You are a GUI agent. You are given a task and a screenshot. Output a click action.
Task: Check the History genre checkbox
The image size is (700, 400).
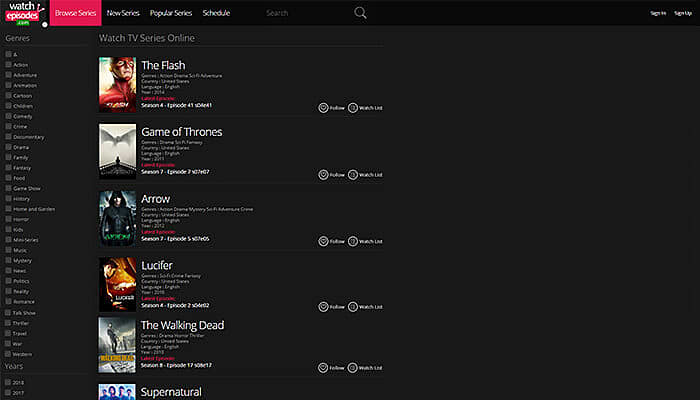pyautogui.click(x=8, y=199)
